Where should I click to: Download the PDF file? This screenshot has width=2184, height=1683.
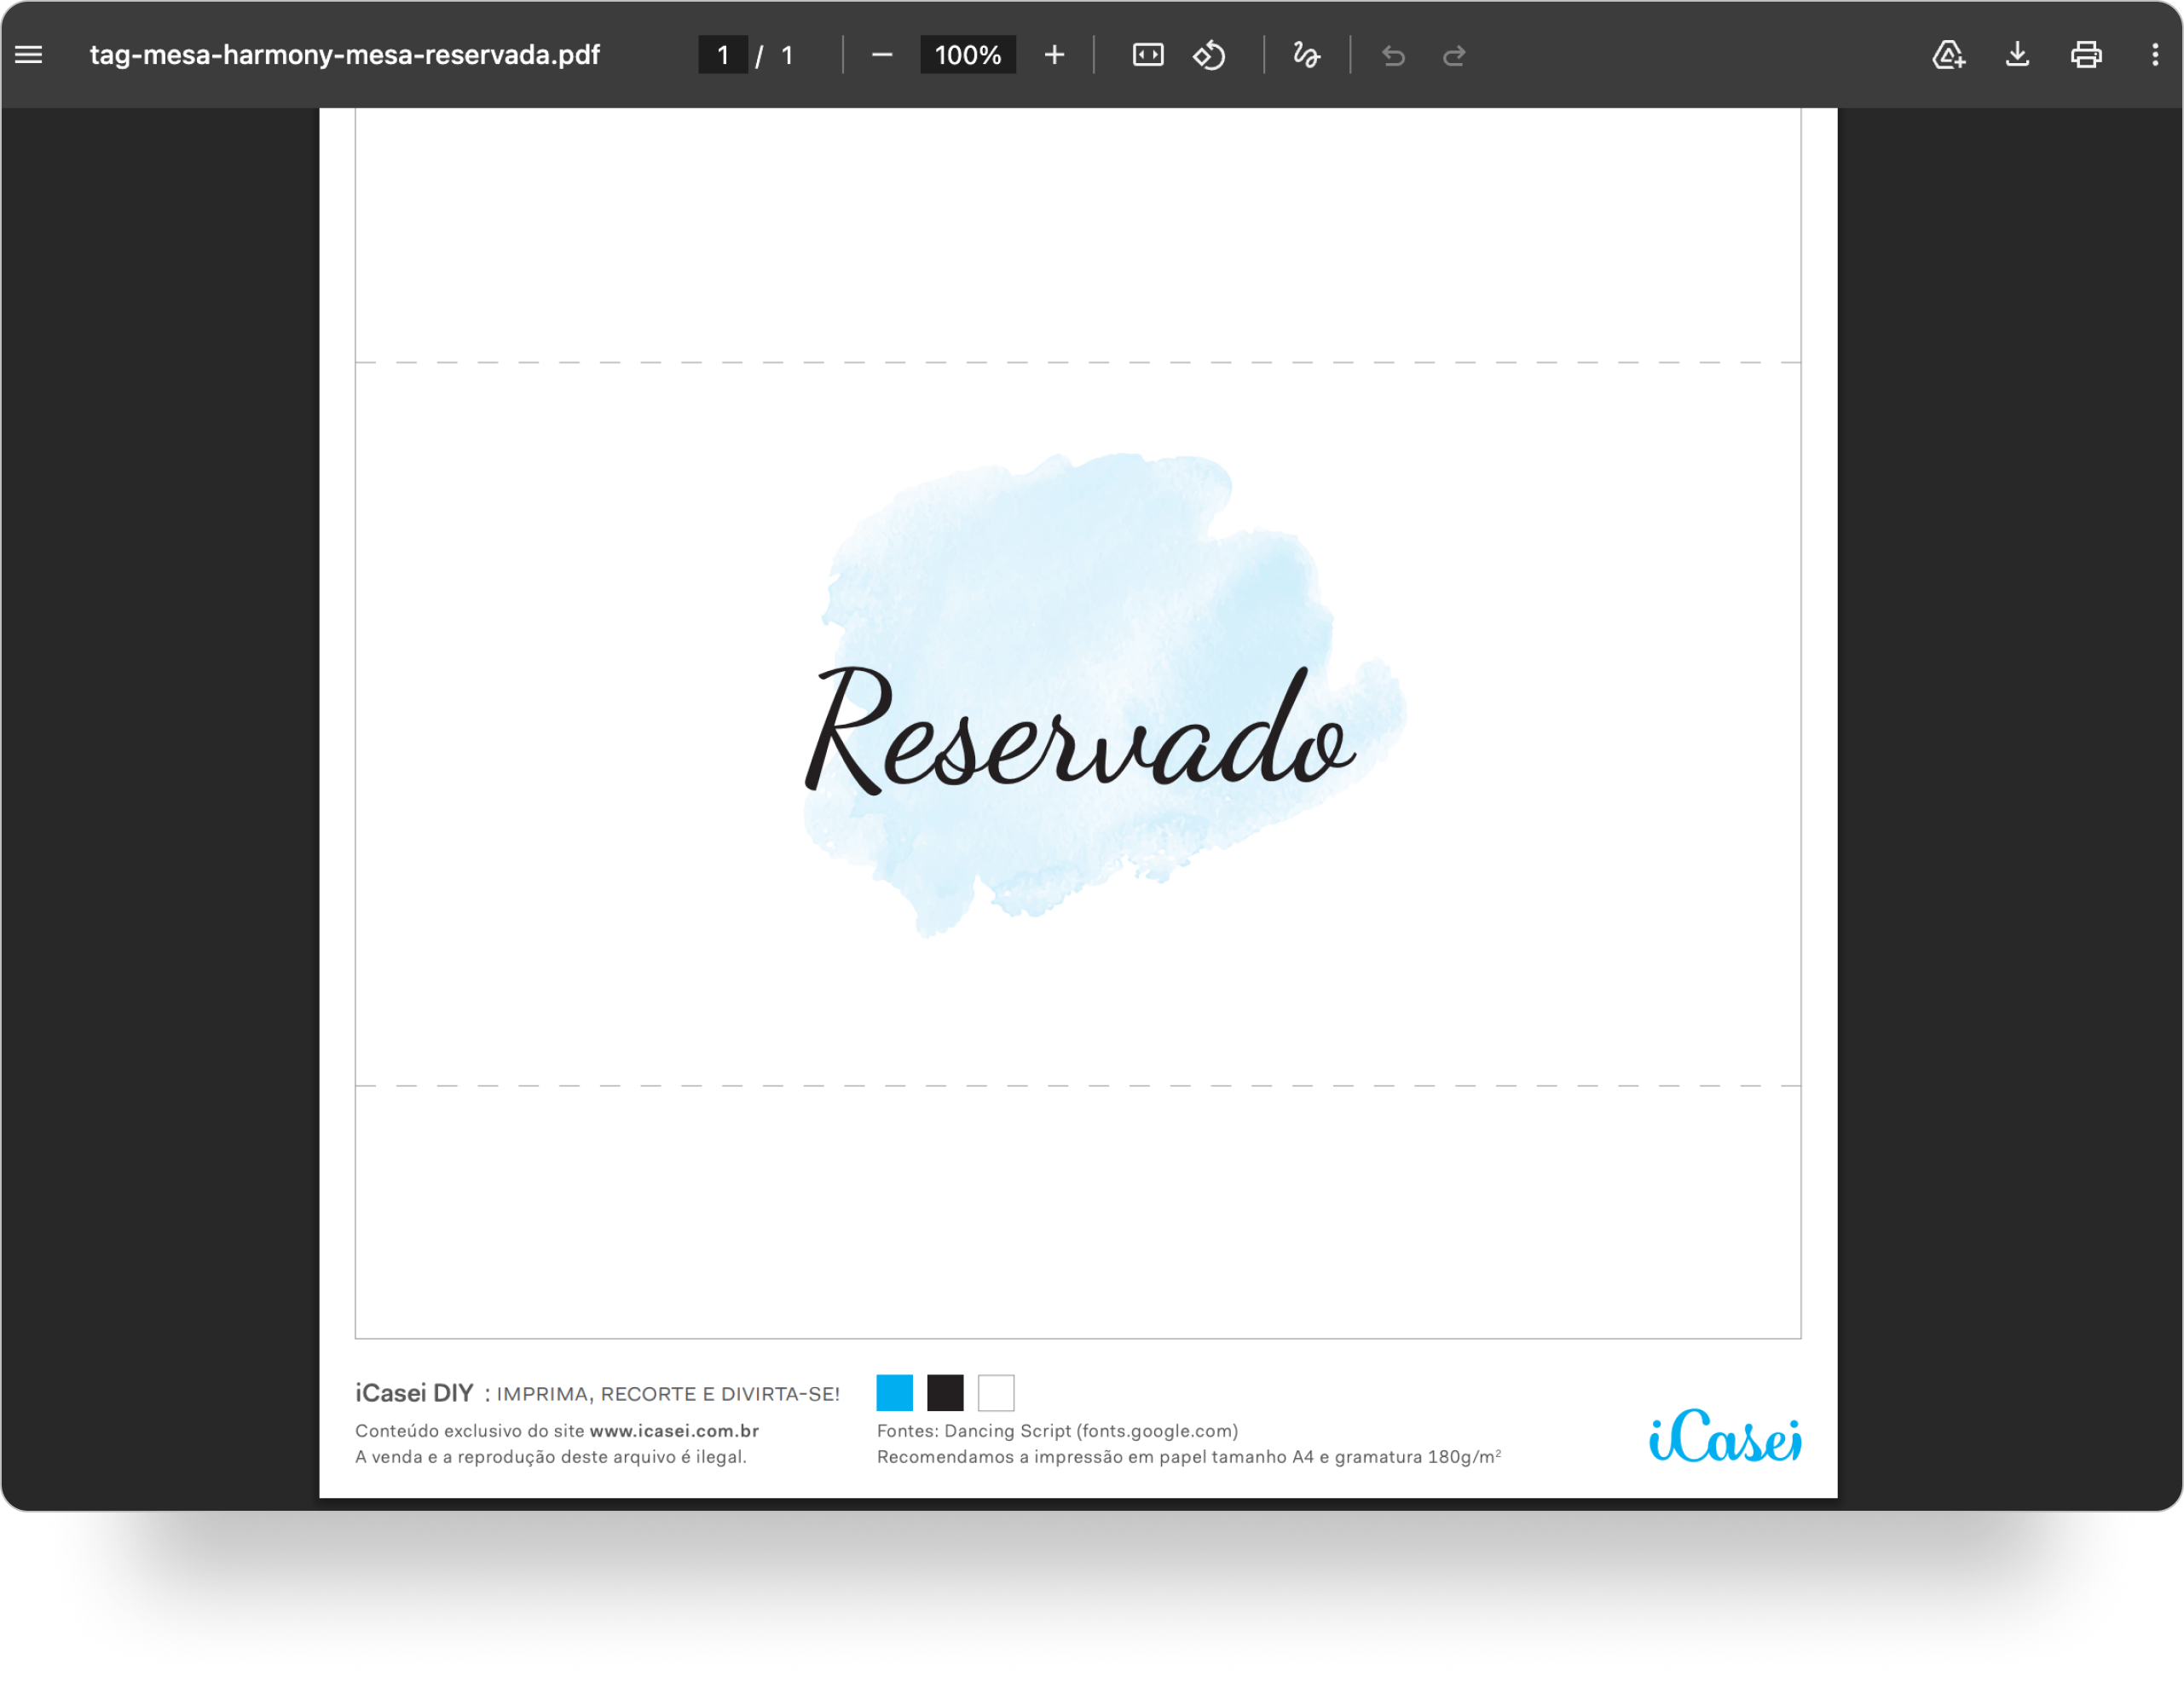(2017, 55)
